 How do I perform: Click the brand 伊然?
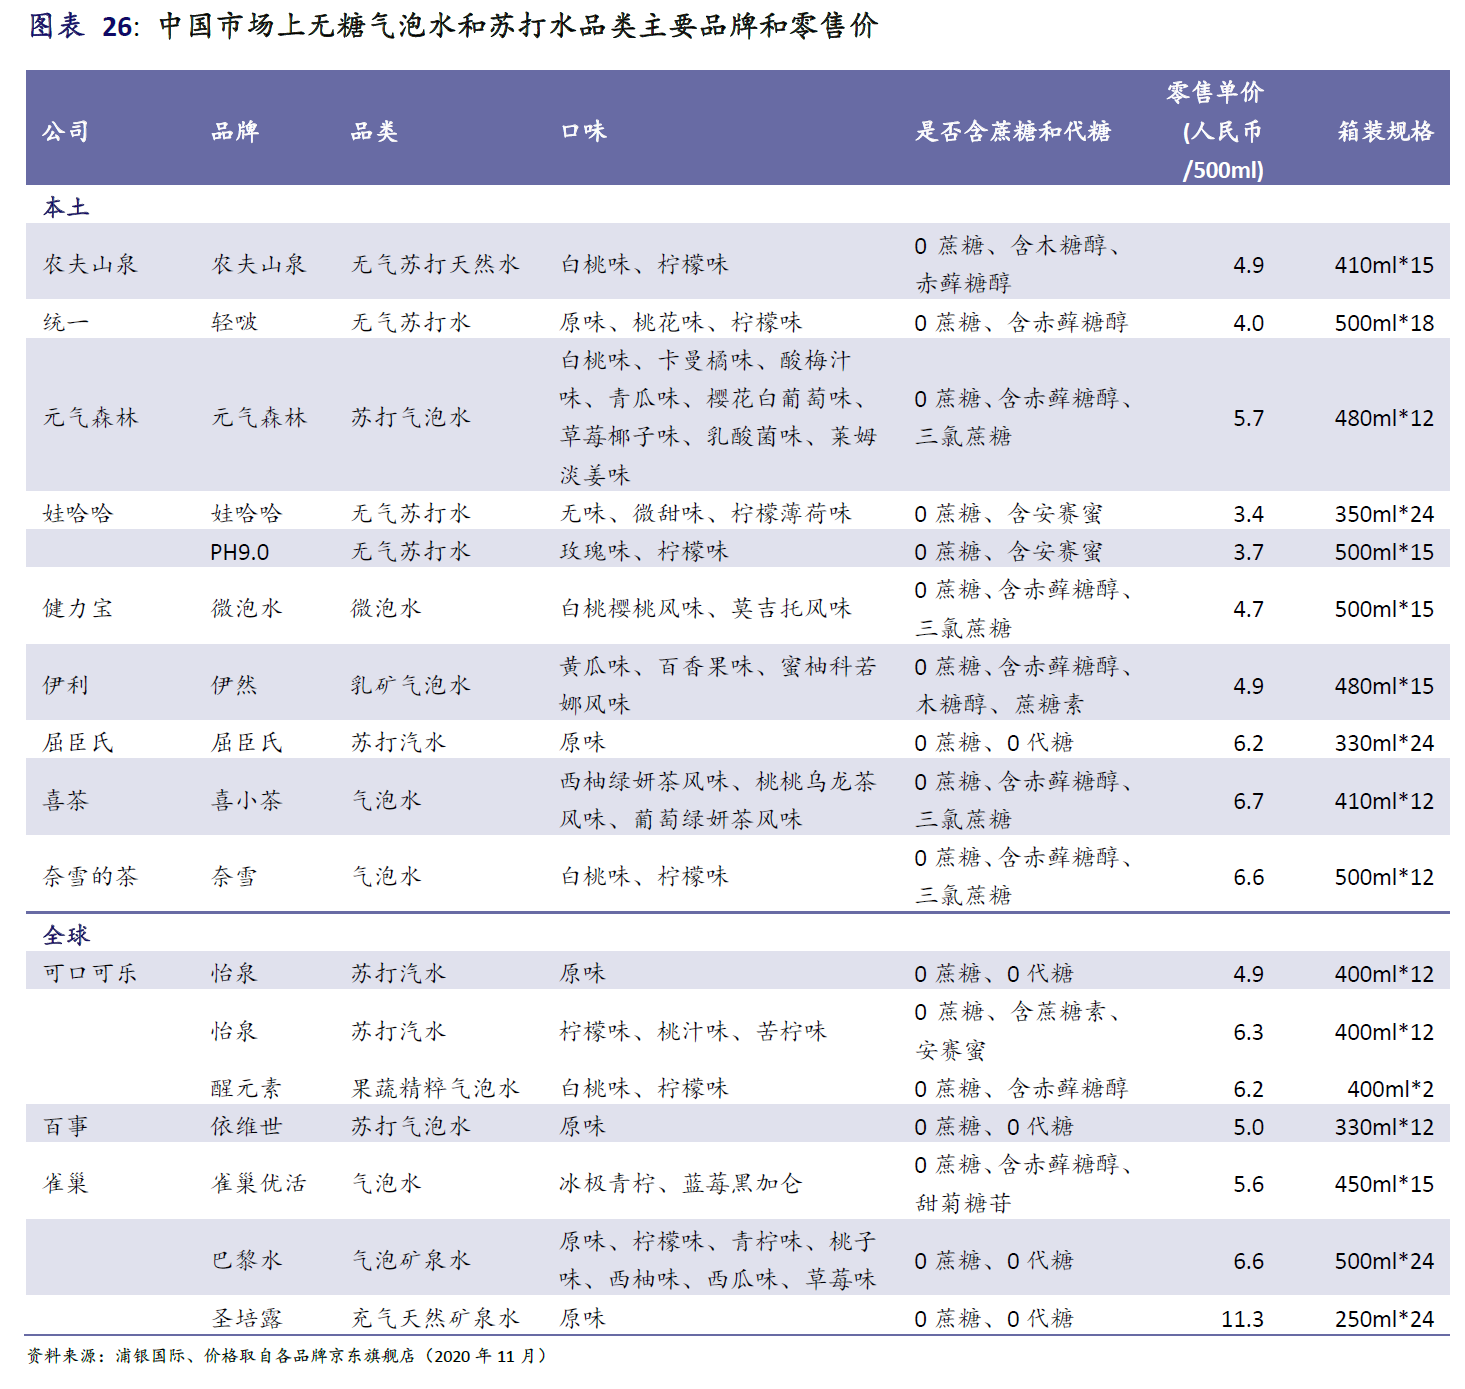[x=235, y=685]
